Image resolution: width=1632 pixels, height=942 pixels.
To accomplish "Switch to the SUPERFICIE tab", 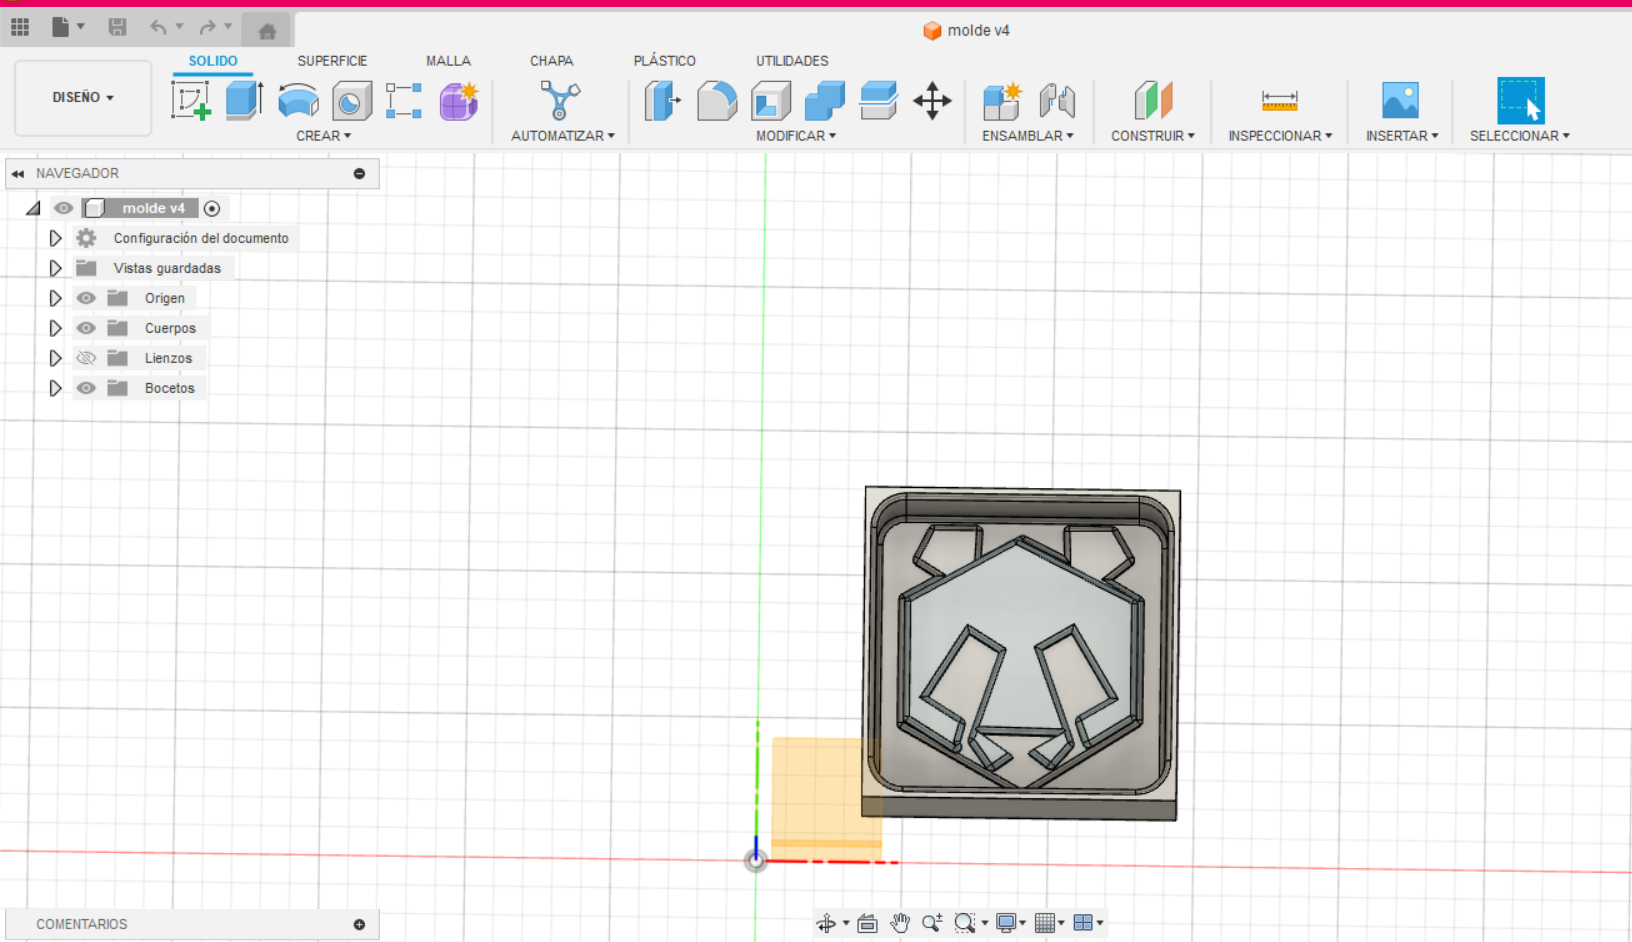I will [x=332, y=61].
